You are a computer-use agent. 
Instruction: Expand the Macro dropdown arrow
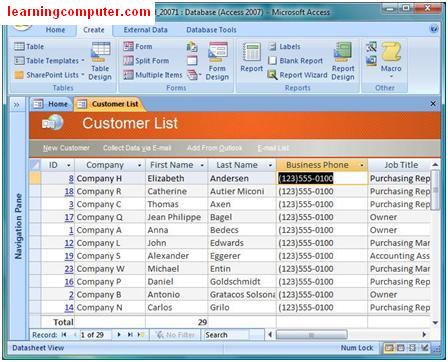(391, 76)
